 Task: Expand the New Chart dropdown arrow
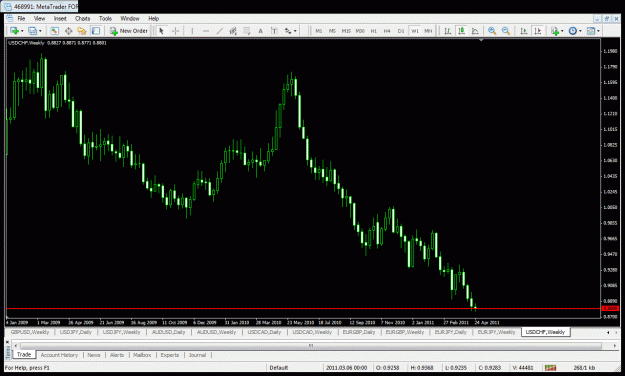click(22, 31)
